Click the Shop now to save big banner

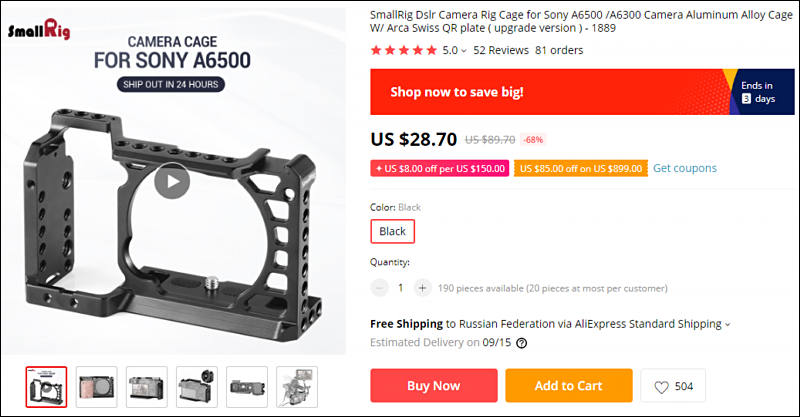tap(582, 92)
